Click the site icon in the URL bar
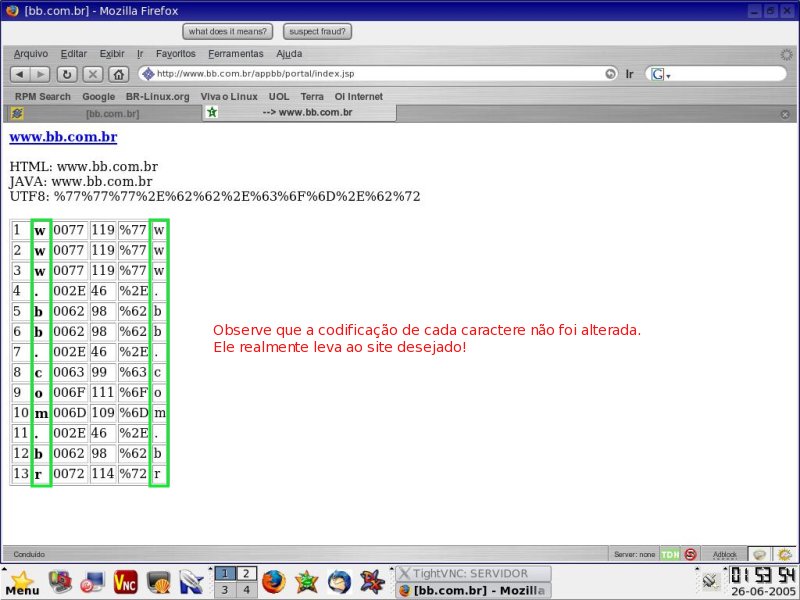The width and height of the screenshot is (800, 600). click(148, 74)
